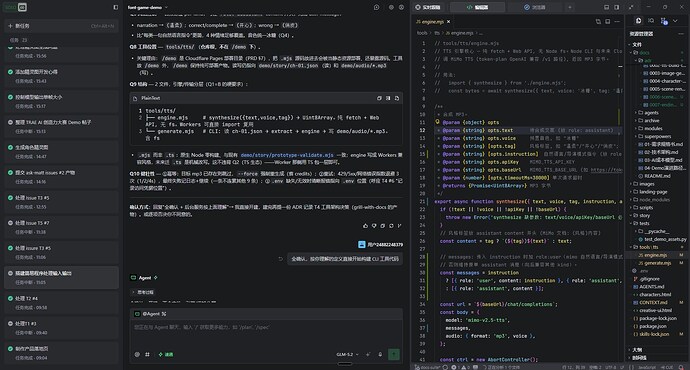Expand the superpowers folder
This screenshot has width=690, height=370.
pyautogui.click(x=658, y=136)
